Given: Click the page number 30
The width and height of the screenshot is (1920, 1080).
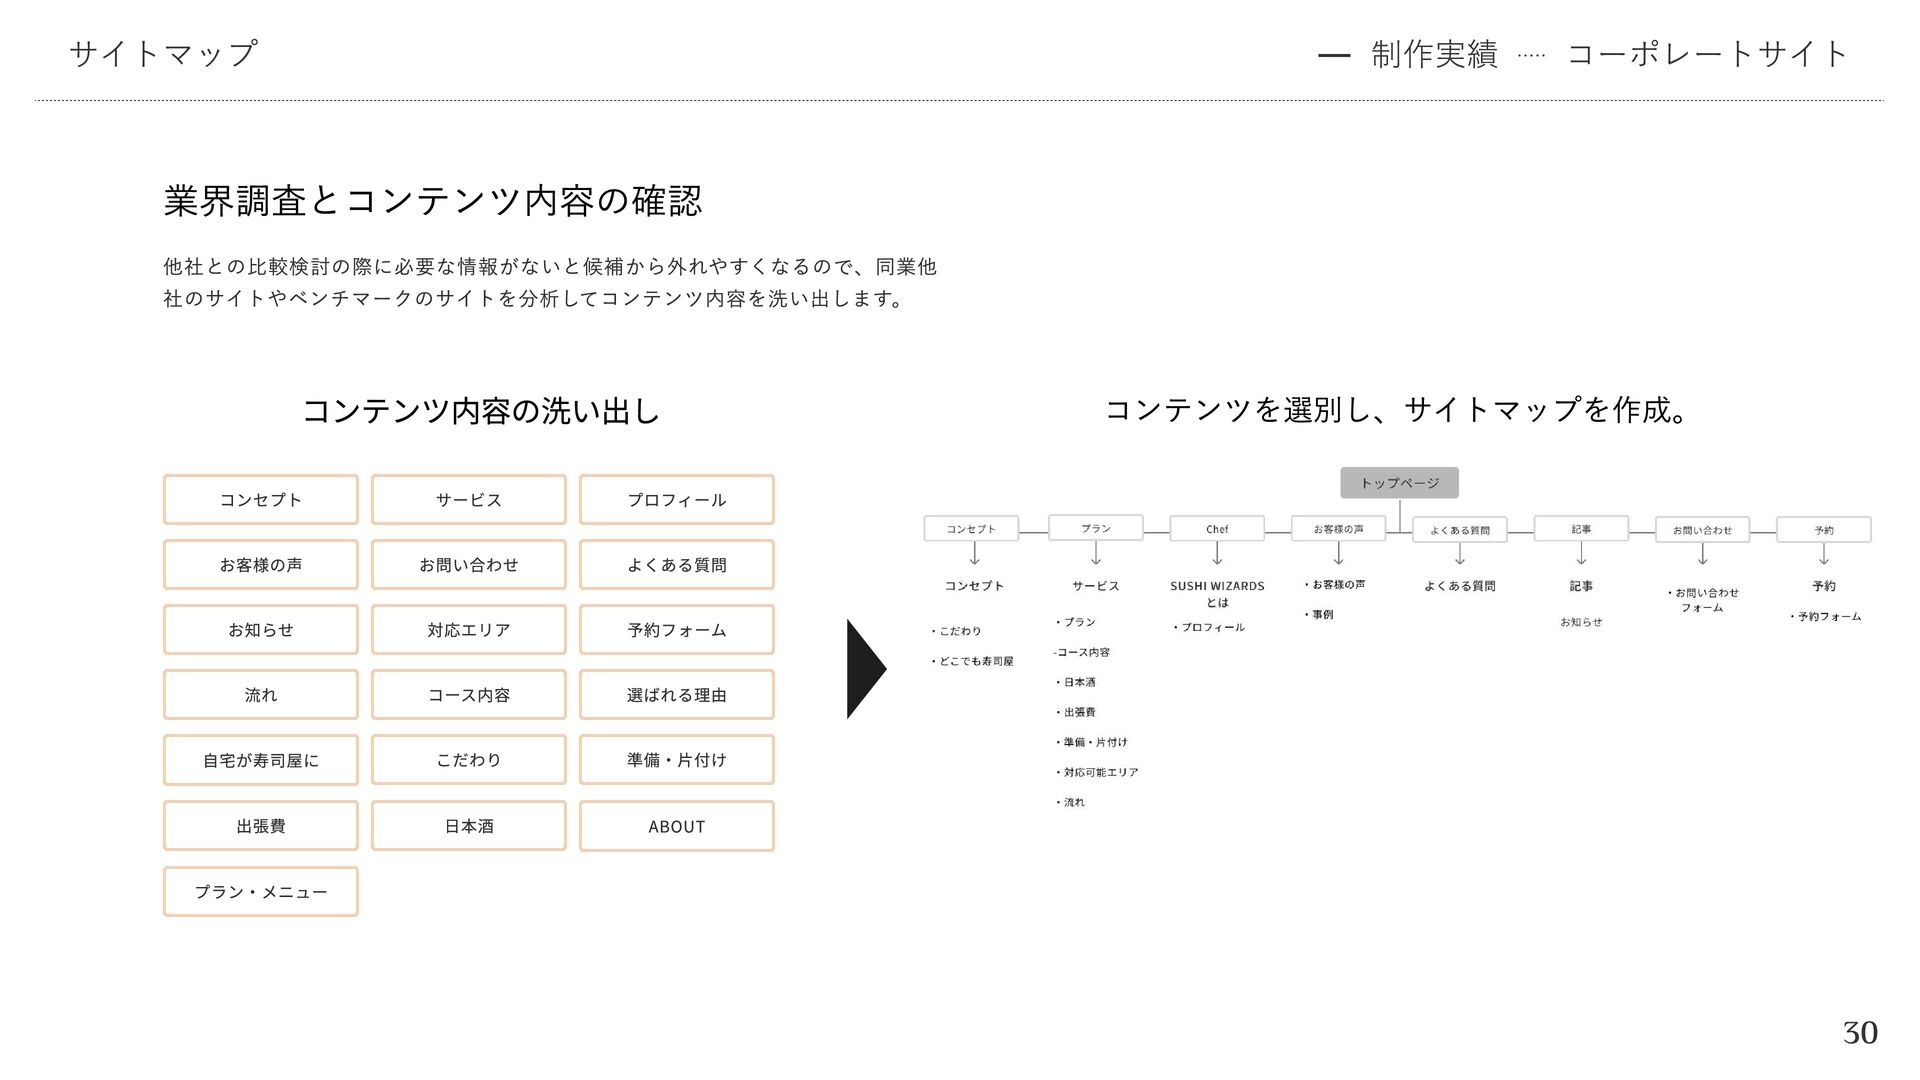Looking at the screenshot, I should click(x=1860, y=1033).
